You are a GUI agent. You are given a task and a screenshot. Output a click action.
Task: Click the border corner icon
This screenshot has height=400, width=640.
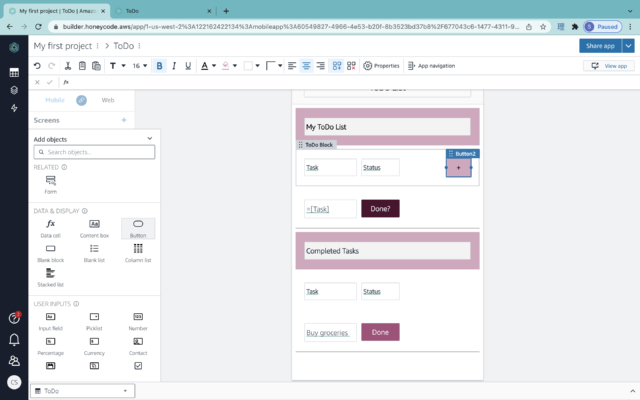270,66
